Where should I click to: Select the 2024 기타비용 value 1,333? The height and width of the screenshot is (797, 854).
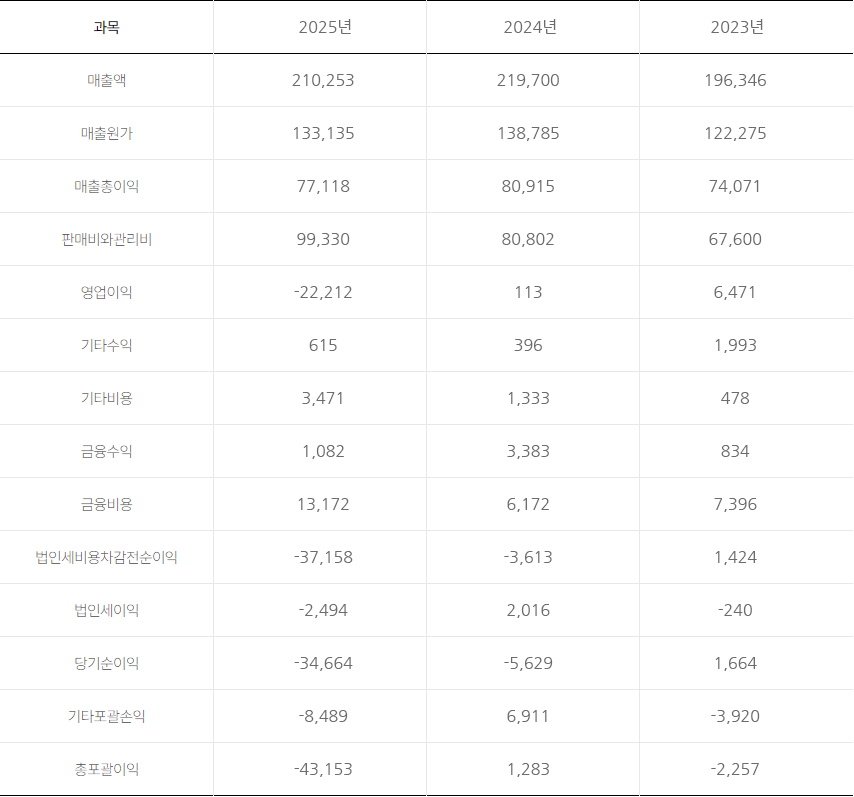tap(528, 399)
